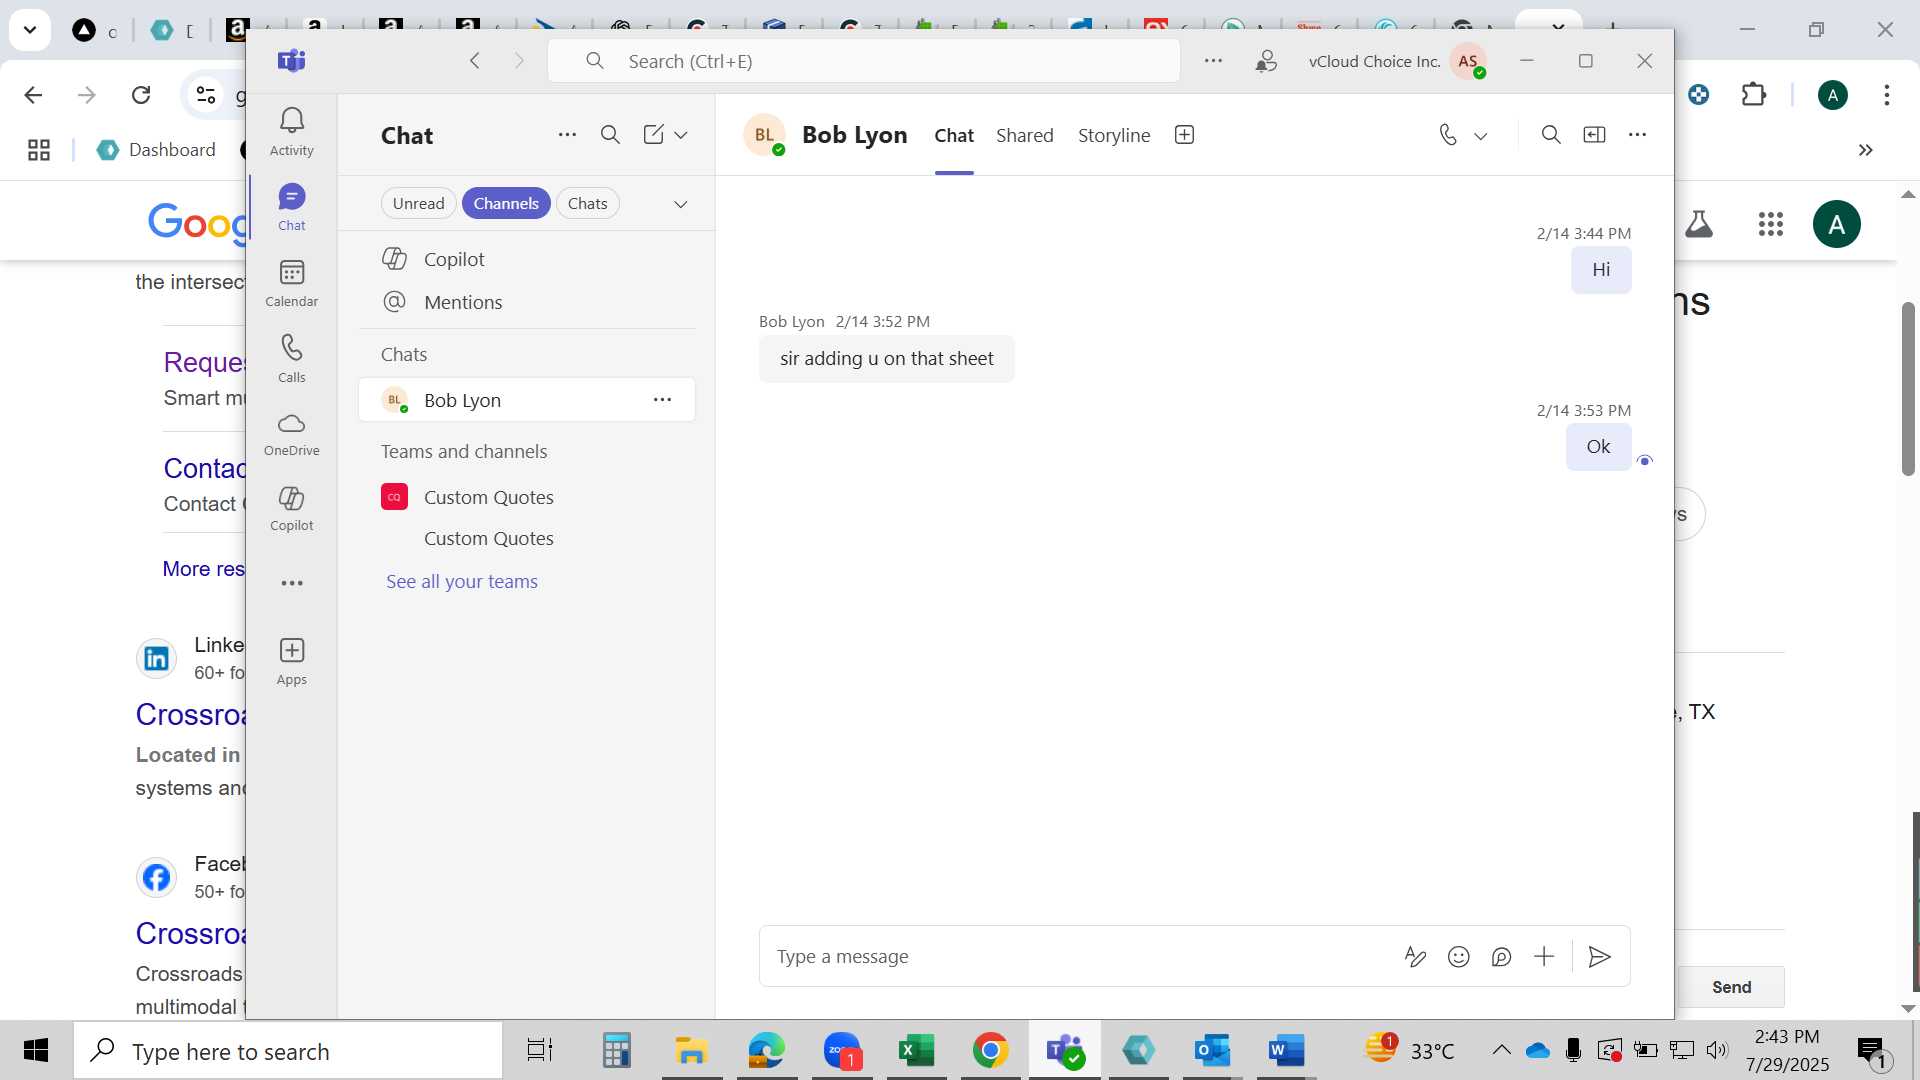Open Loop components icon in compose box
Viewport: 1920px width, 1080px height.
tap(1501, 957)
